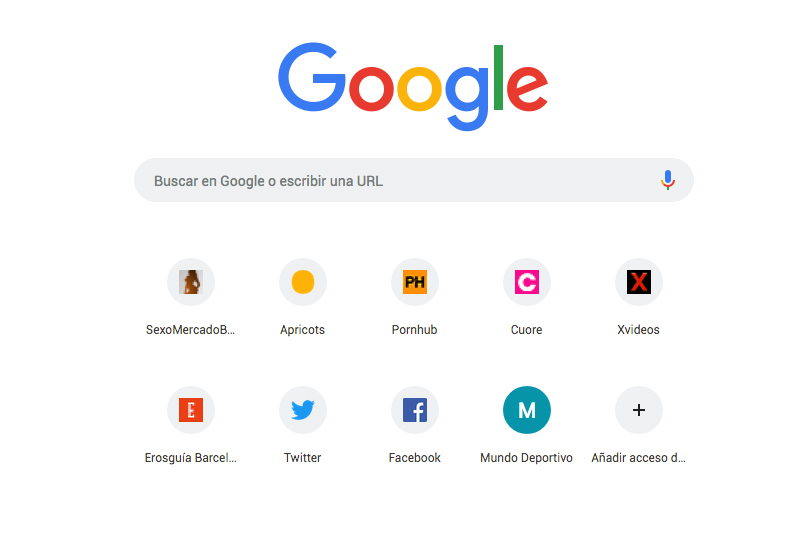Click the 'Añadir acceso d...' label

click(638, 458)
